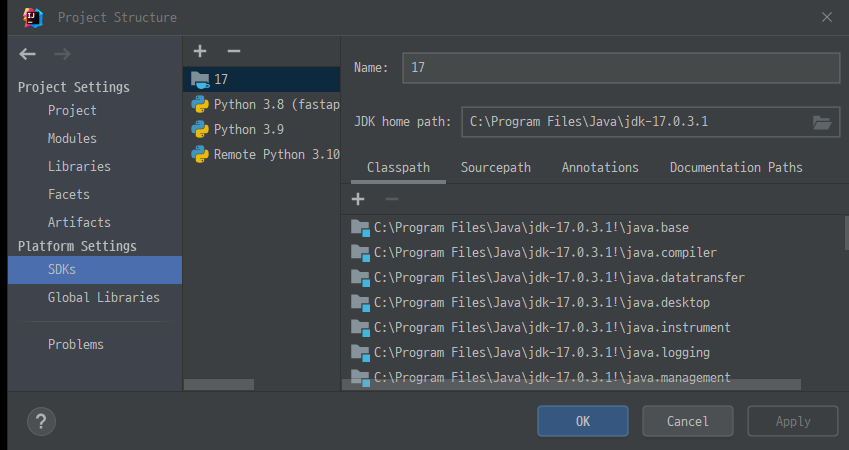Select the java.instrument classpath path text
This screenshot has height=450, width=849.
pyautogui.click(x=552, y=328)
